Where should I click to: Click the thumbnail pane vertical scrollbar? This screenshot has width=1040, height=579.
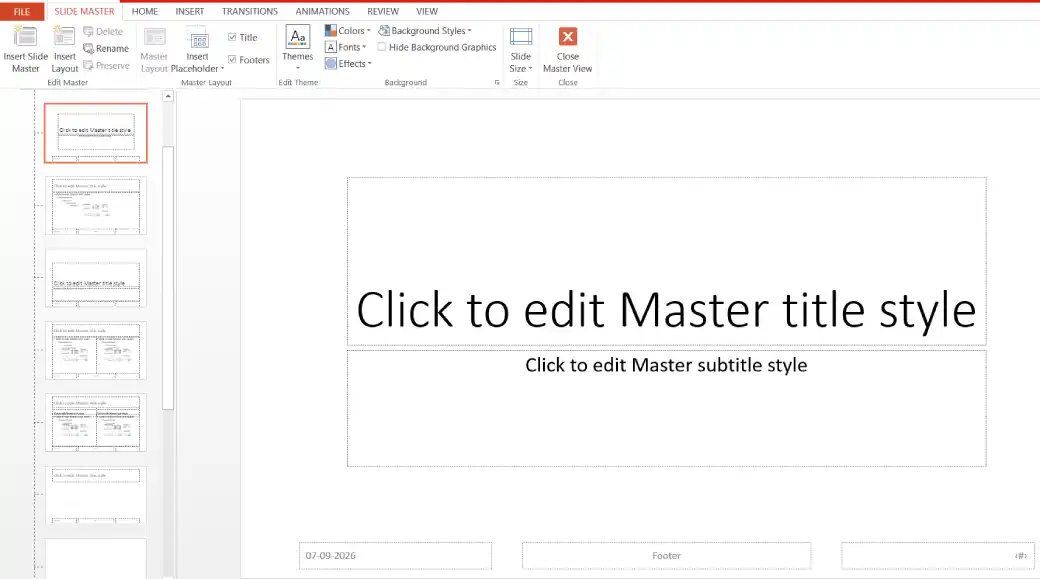click(x=168, y=277)
